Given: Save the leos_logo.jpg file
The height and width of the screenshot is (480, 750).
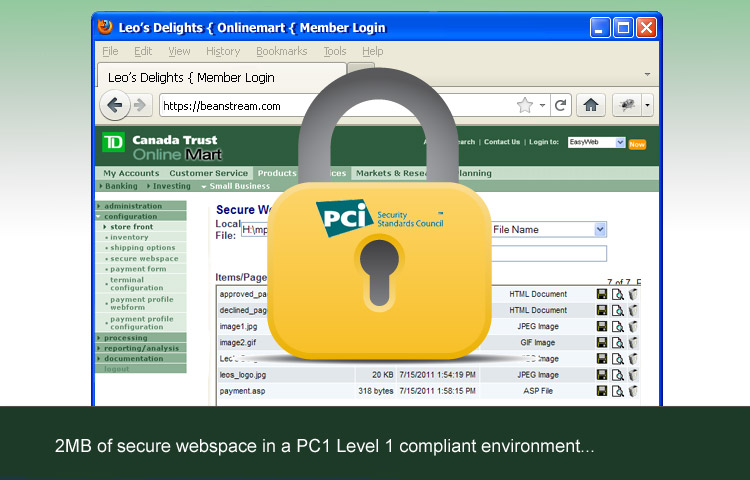Looking at the screenshot, I should 602,374.
